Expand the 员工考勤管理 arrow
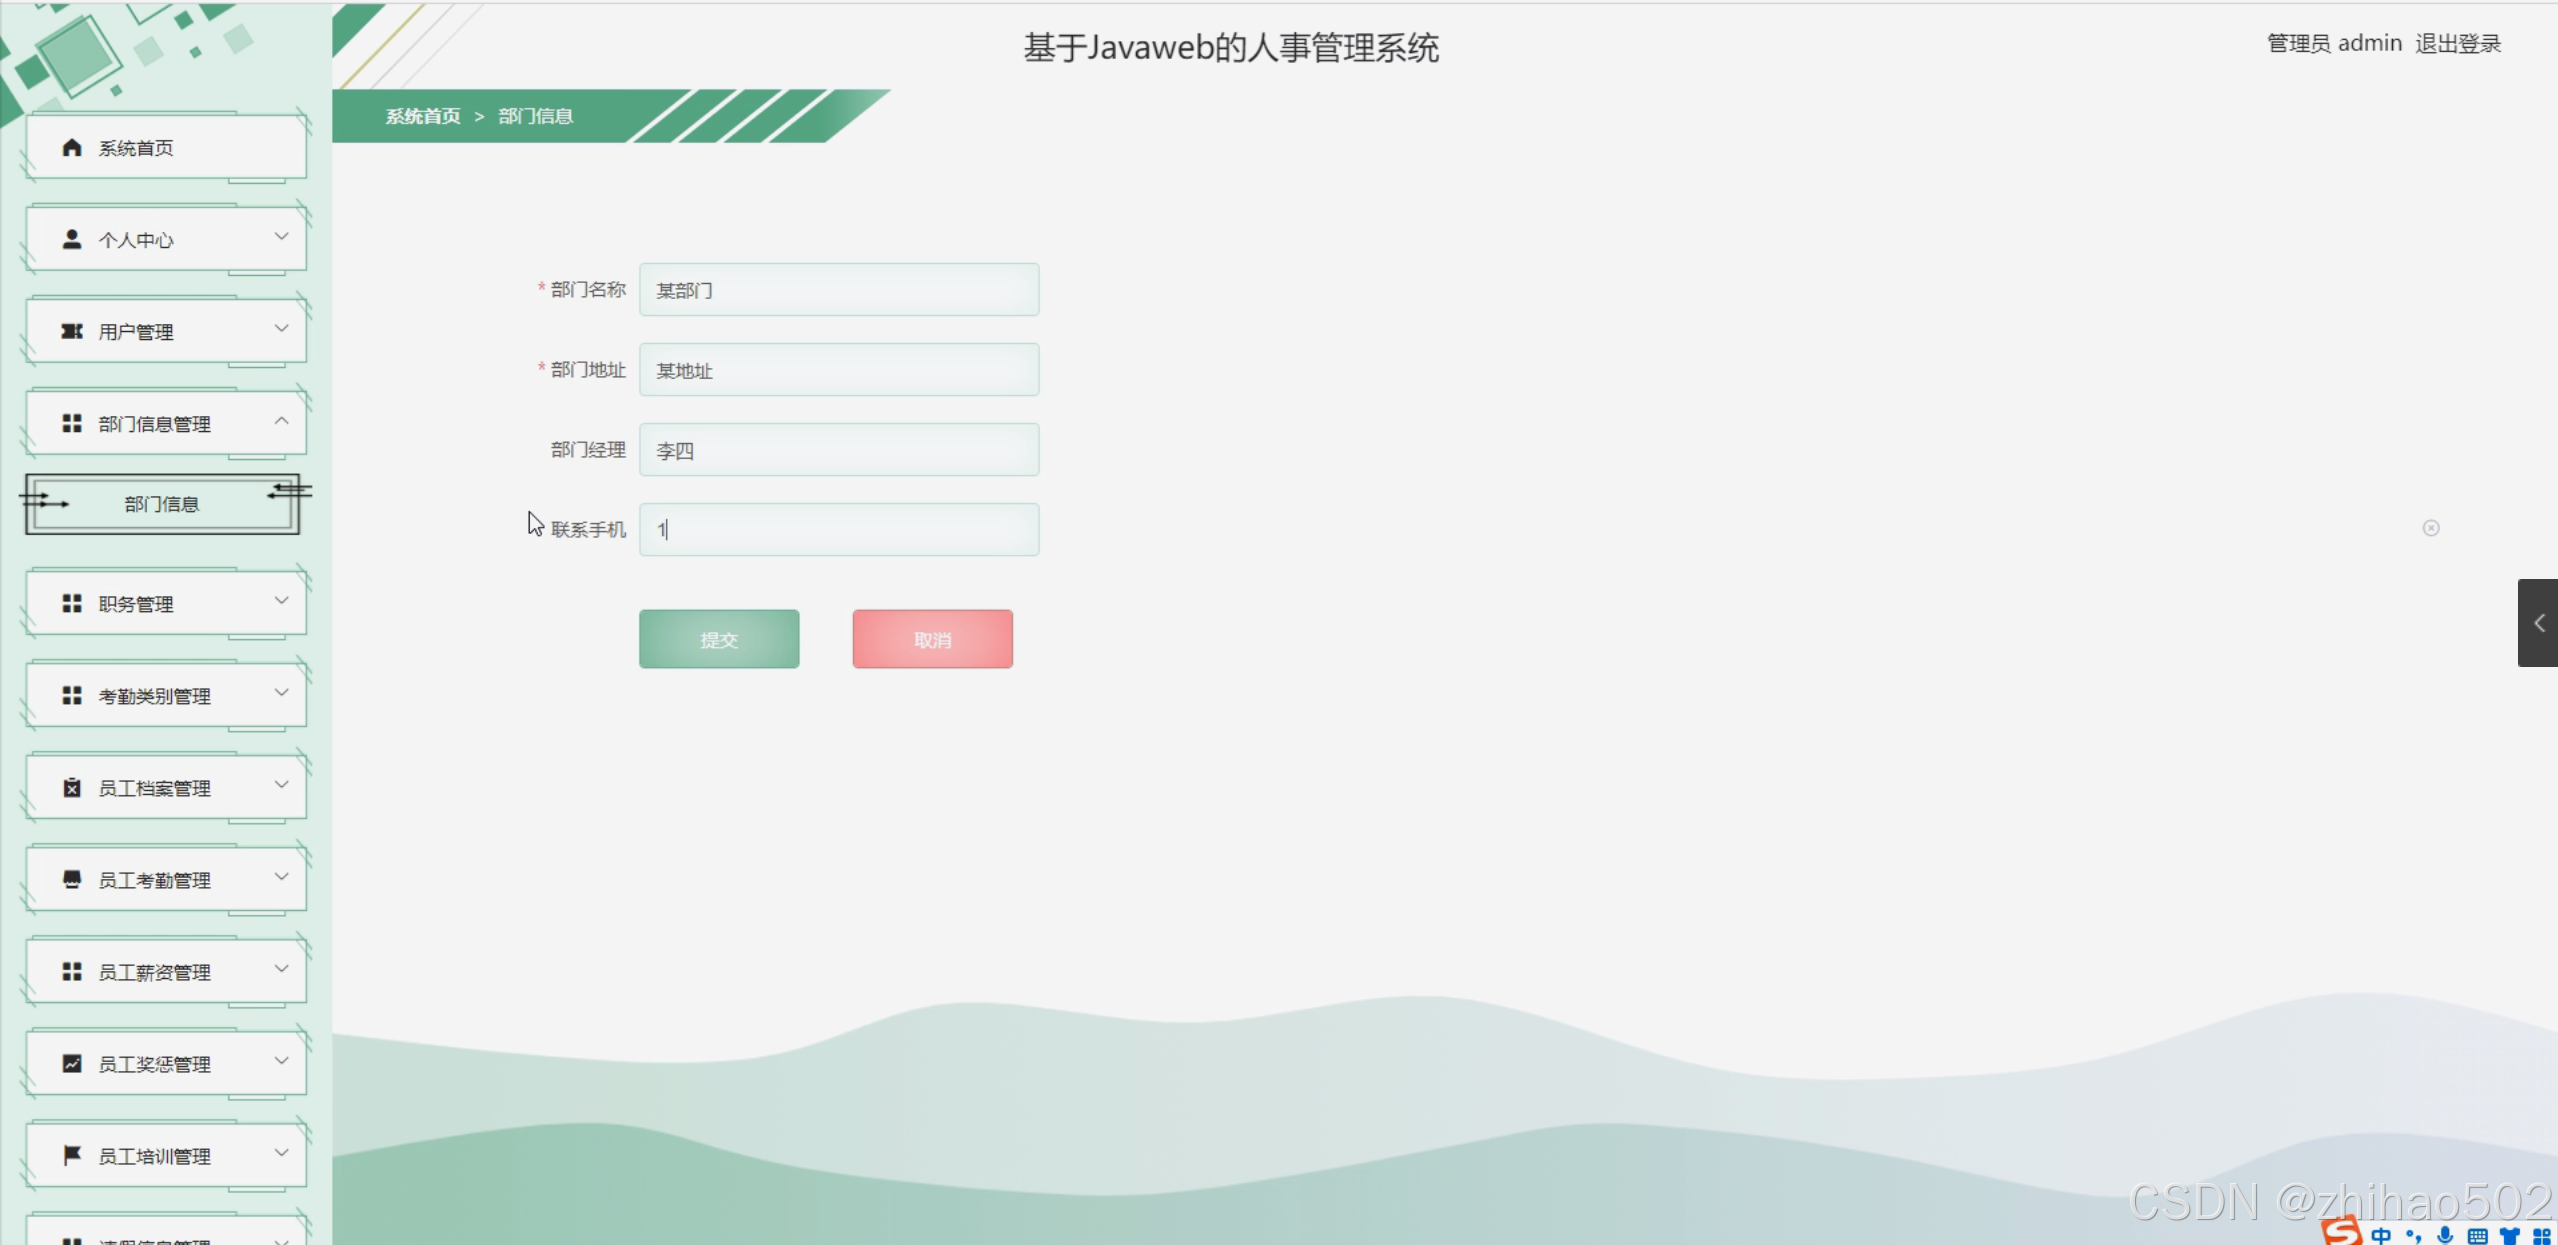The image size is (2558, 1245). 281,877
